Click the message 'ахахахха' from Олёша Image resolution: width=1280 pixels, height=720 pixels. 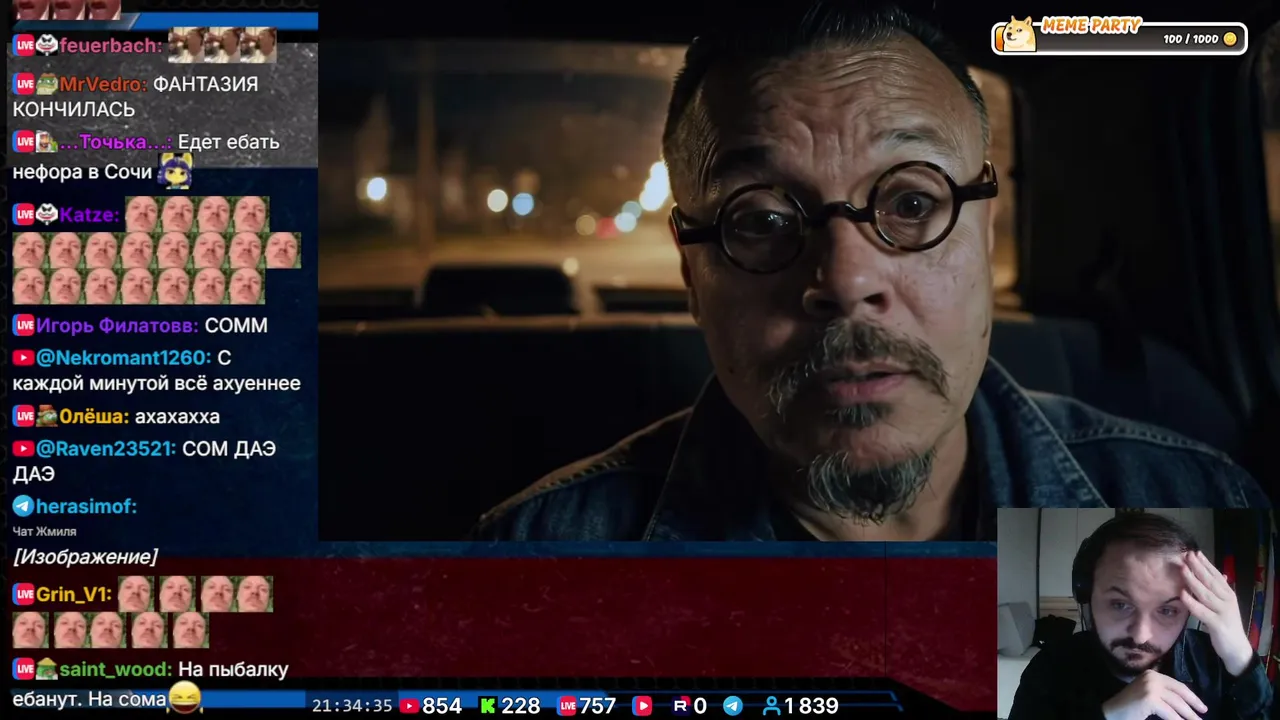(x=177, y=417)
